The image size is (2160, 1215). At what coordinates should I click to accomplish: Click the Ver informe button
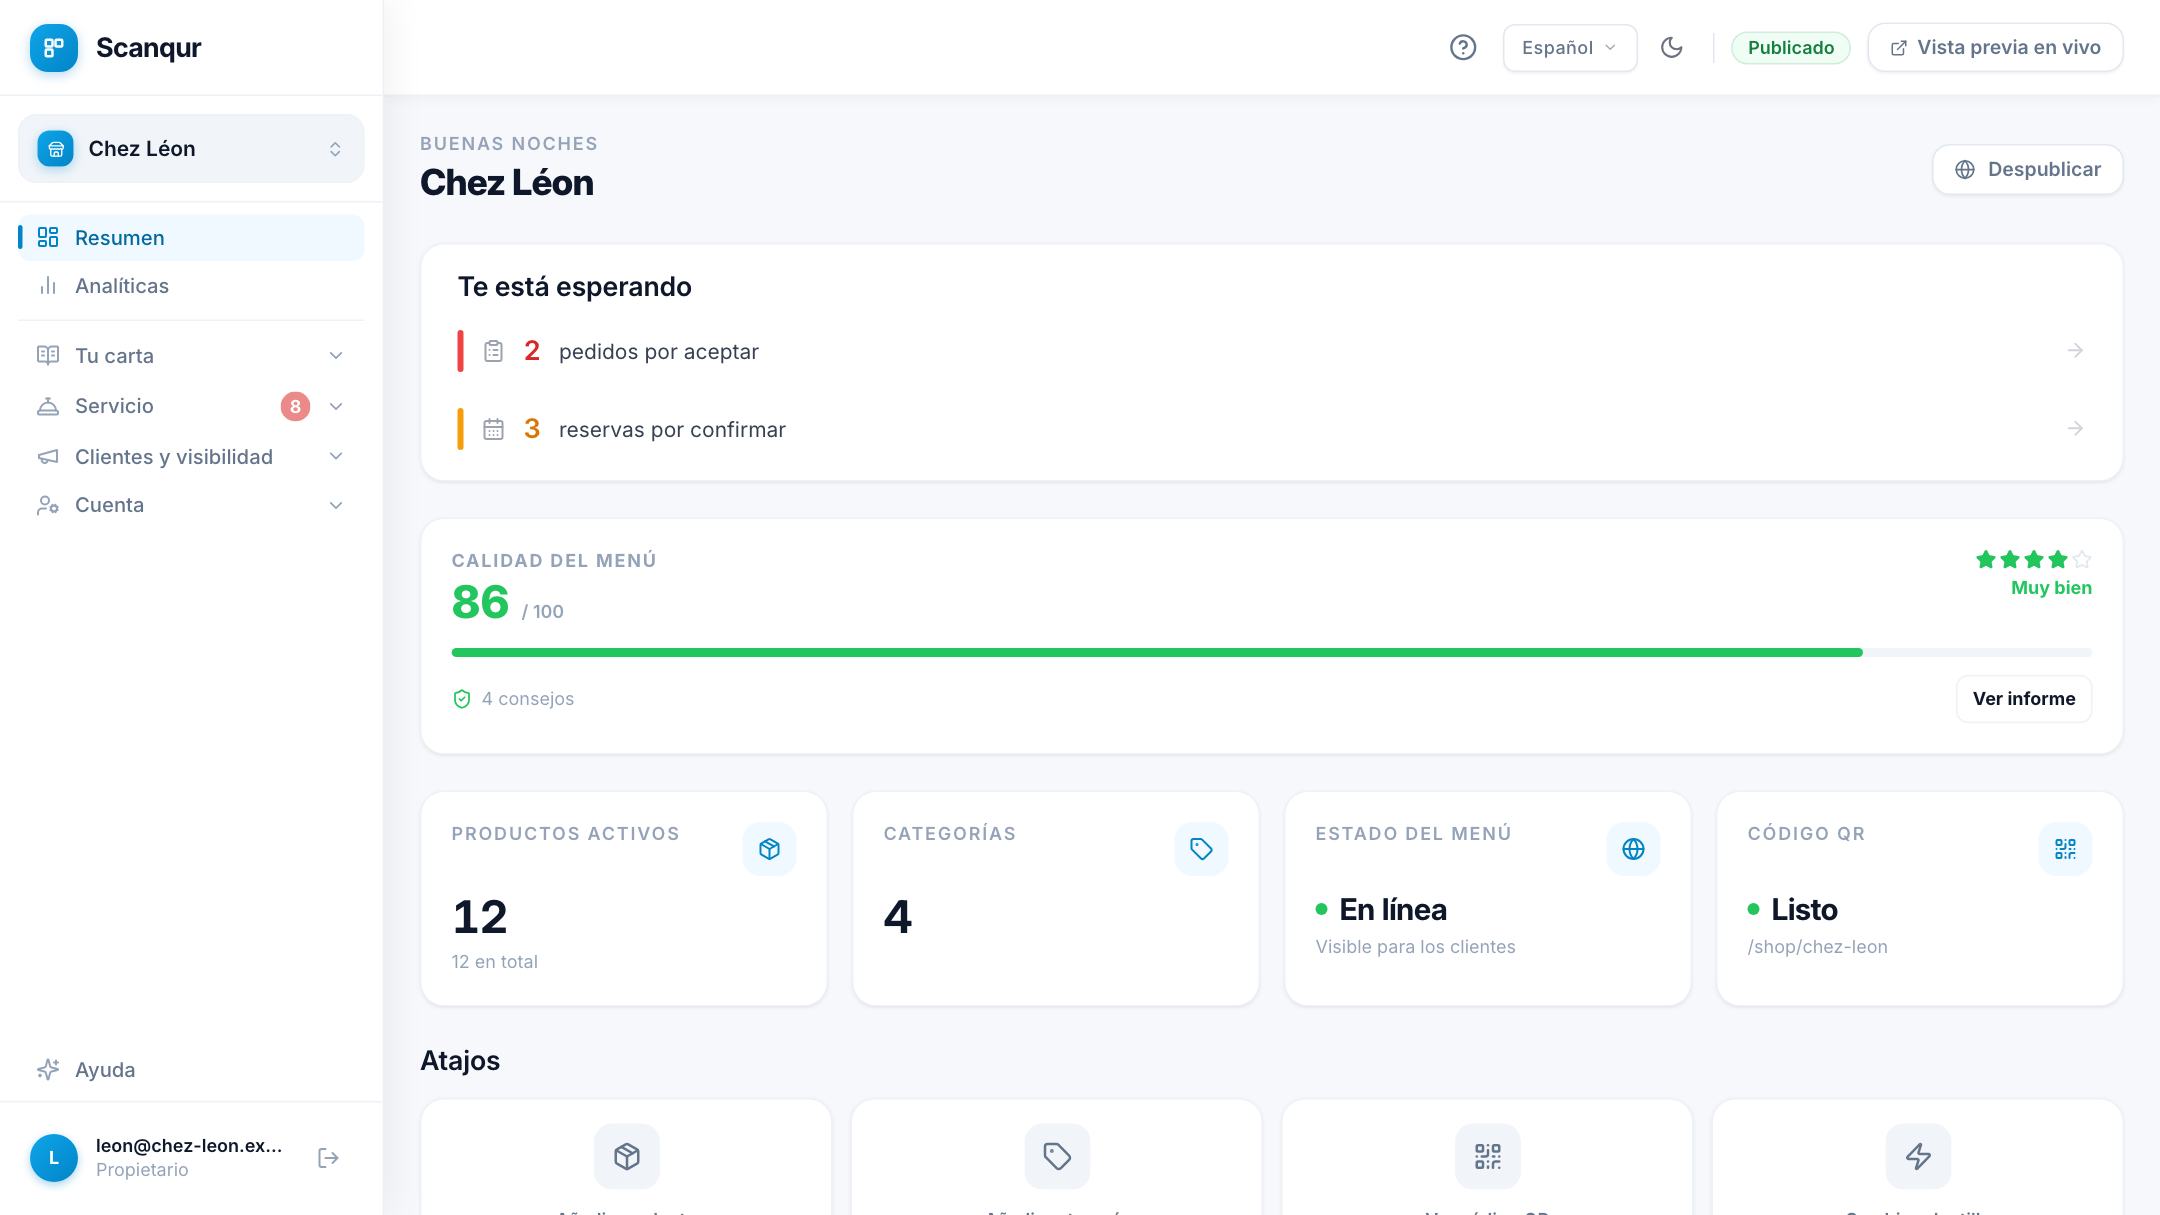point(2024,699)
